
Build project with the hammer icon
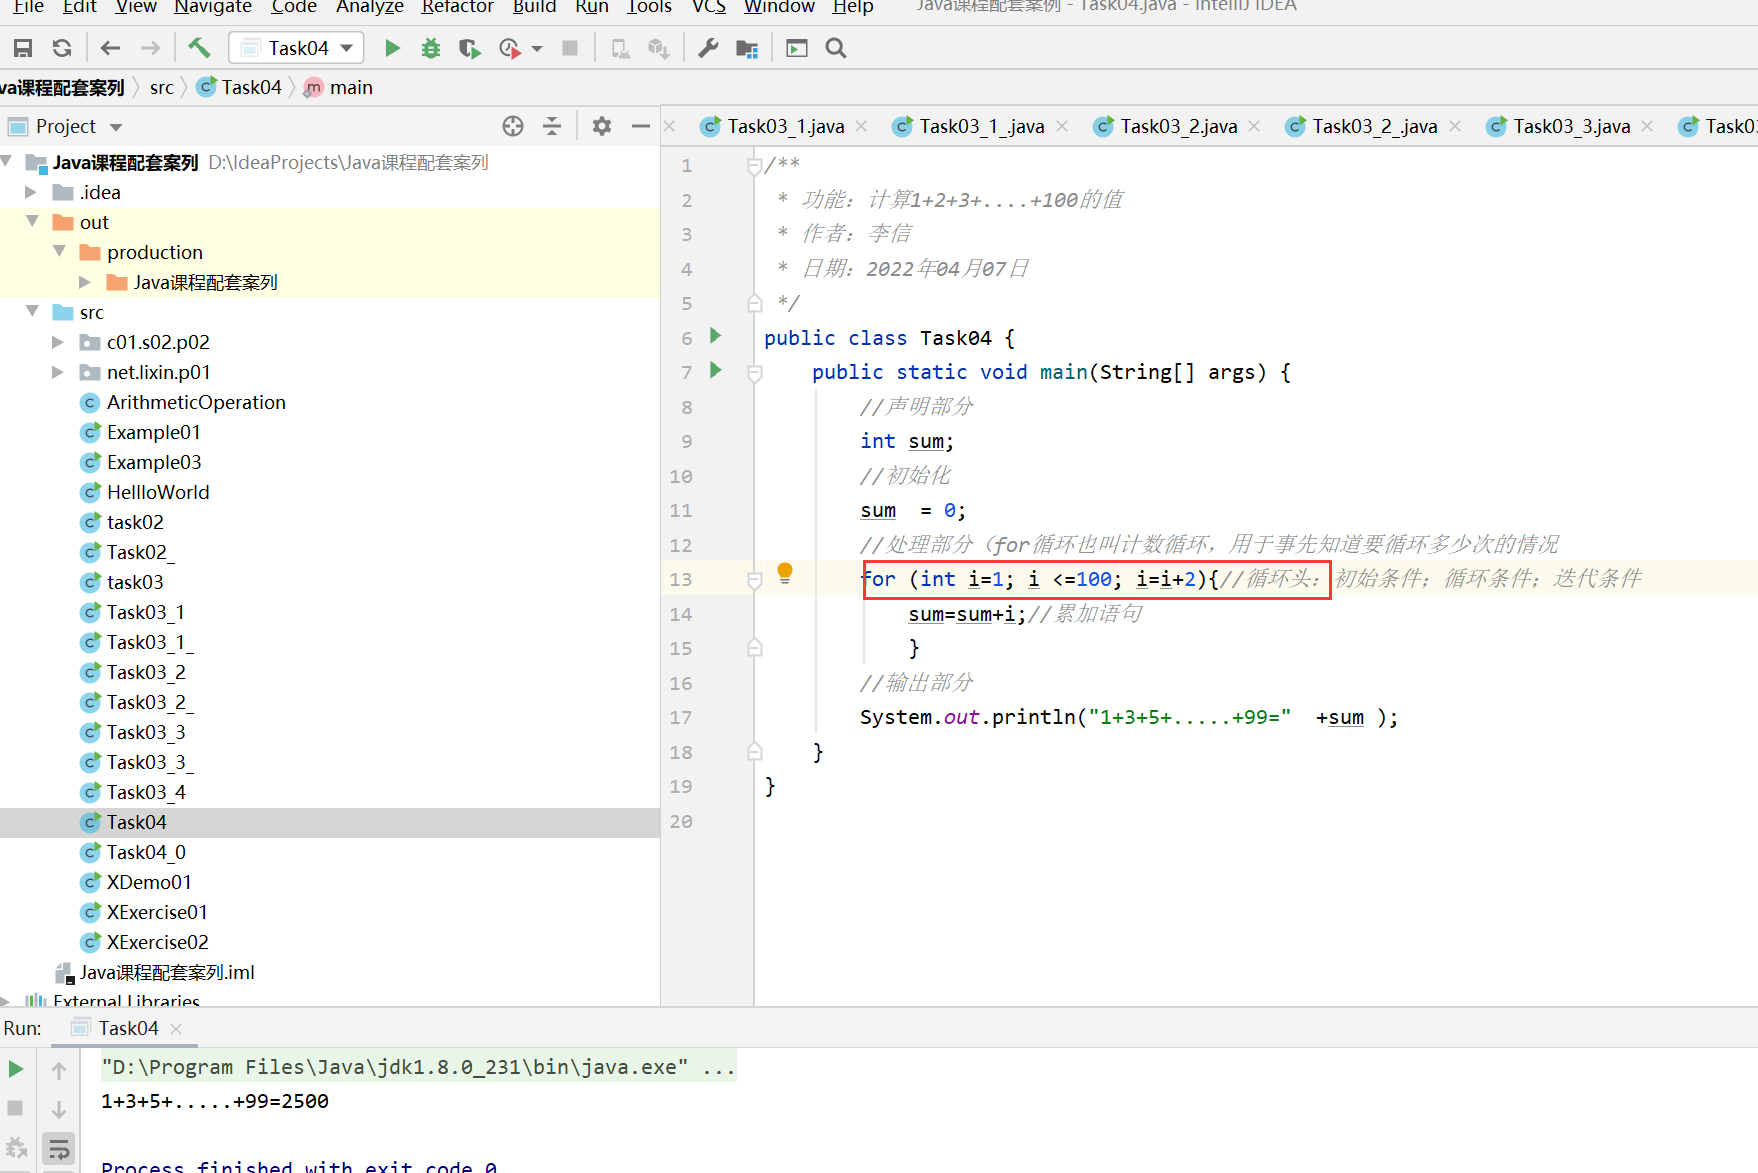click(199, 48)
